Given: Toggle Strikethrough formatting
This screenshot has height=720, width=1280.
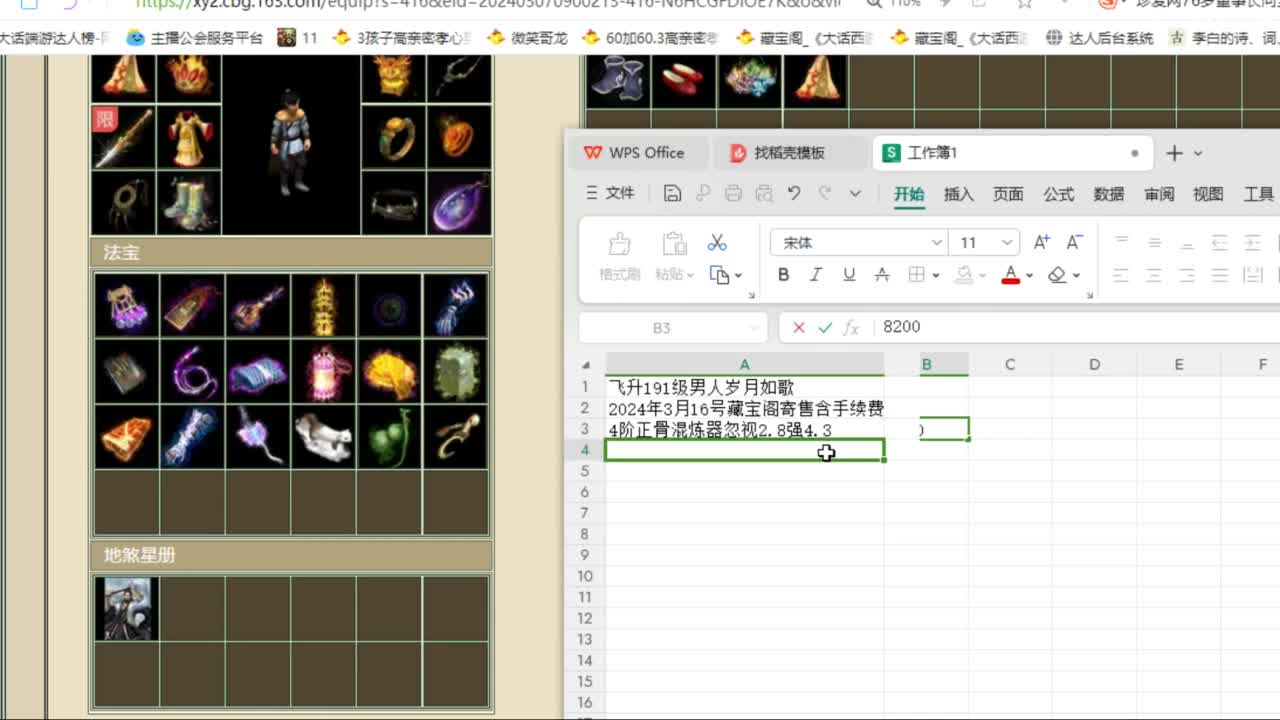Looking at the screenshot, I should coord(882,275).
